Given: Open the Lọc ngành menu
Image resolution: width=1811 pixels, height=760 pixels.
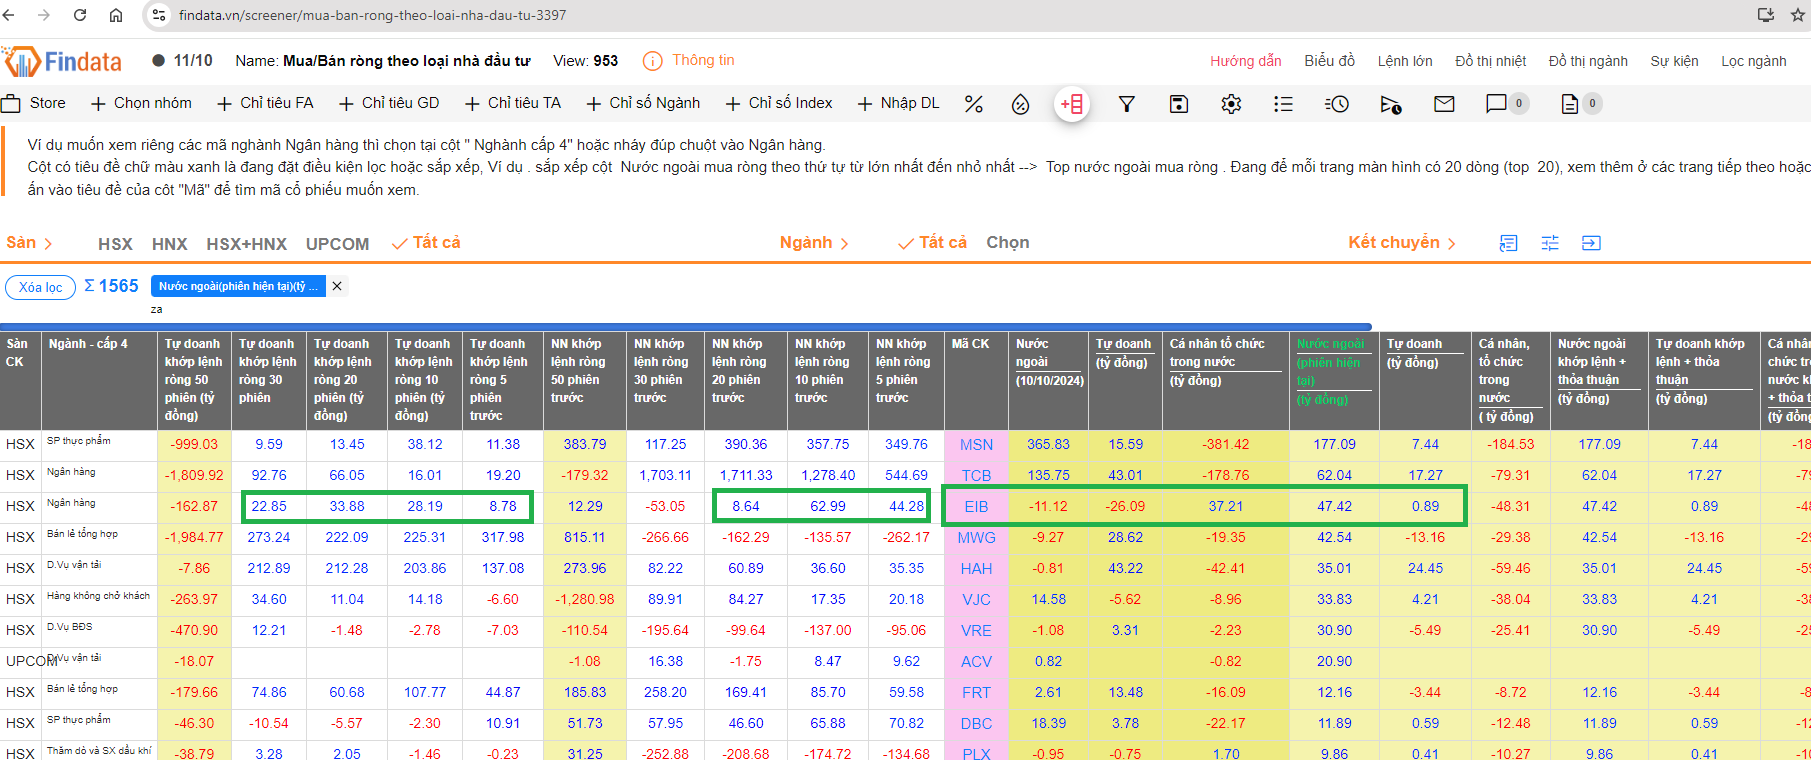Looking at the screenshot, I should [1753, 61].
